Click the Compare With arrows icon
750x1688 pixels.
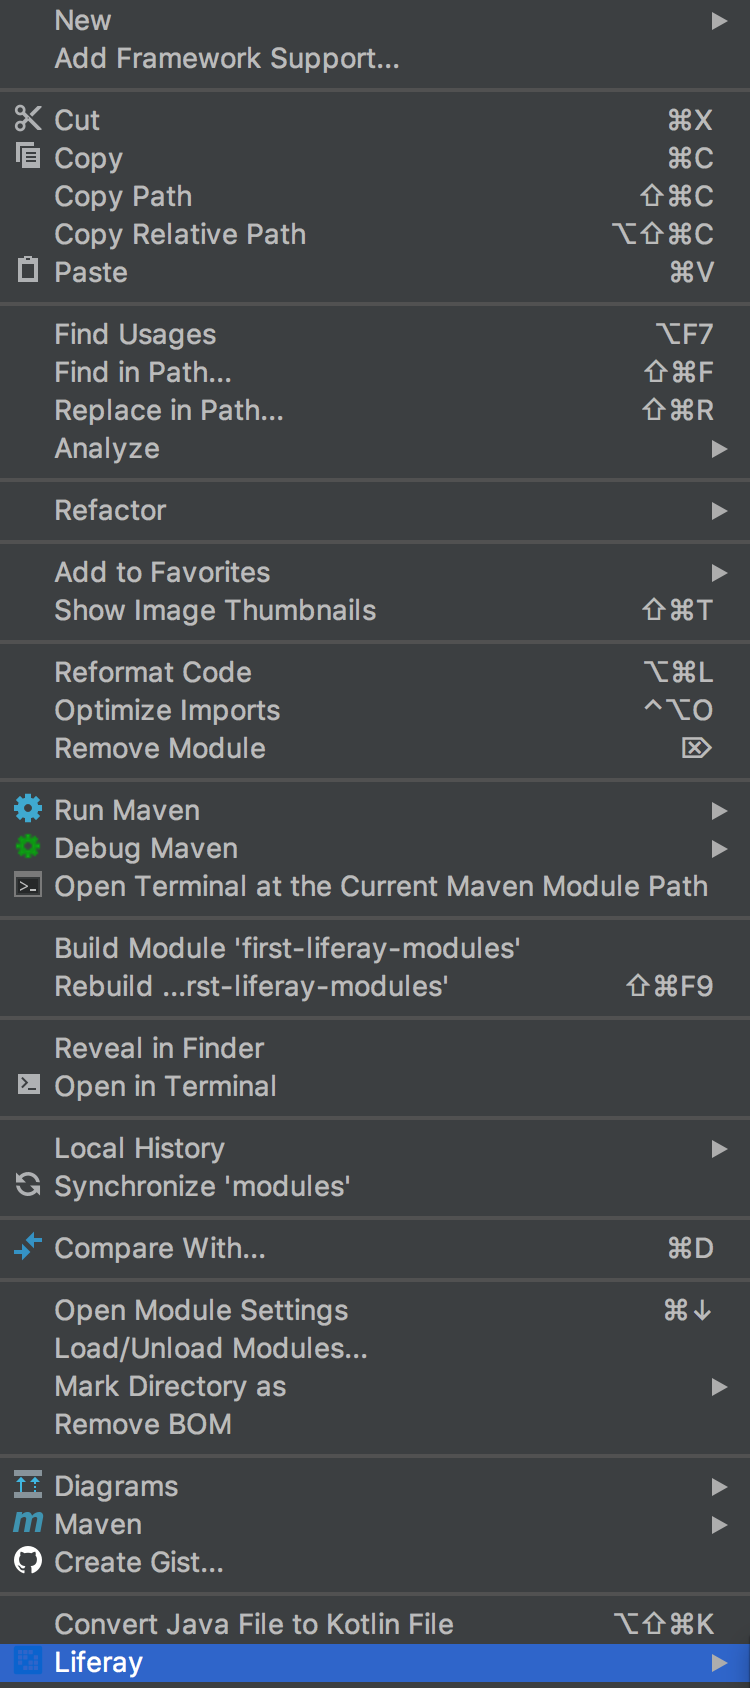pyautogui.click(x=28, y=1247)
